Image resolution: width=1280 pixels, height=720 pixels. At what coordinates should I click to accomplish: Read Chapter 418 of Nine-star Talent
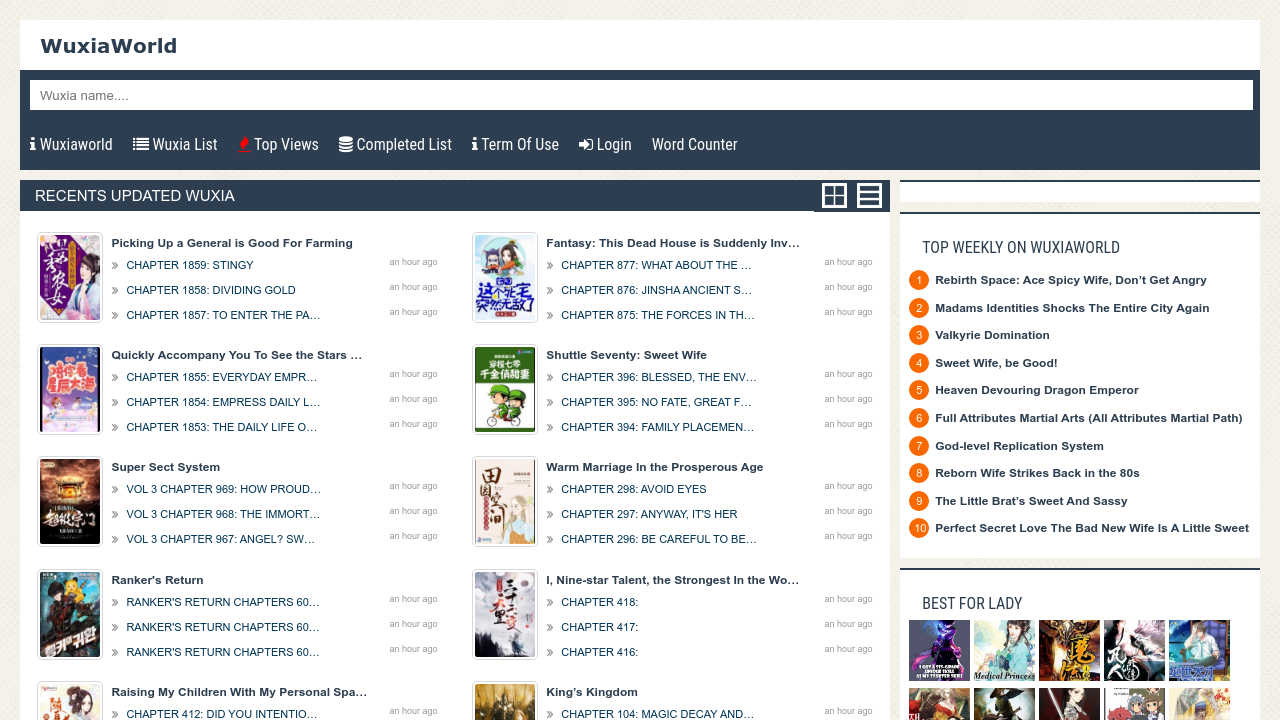coord(599,602)
